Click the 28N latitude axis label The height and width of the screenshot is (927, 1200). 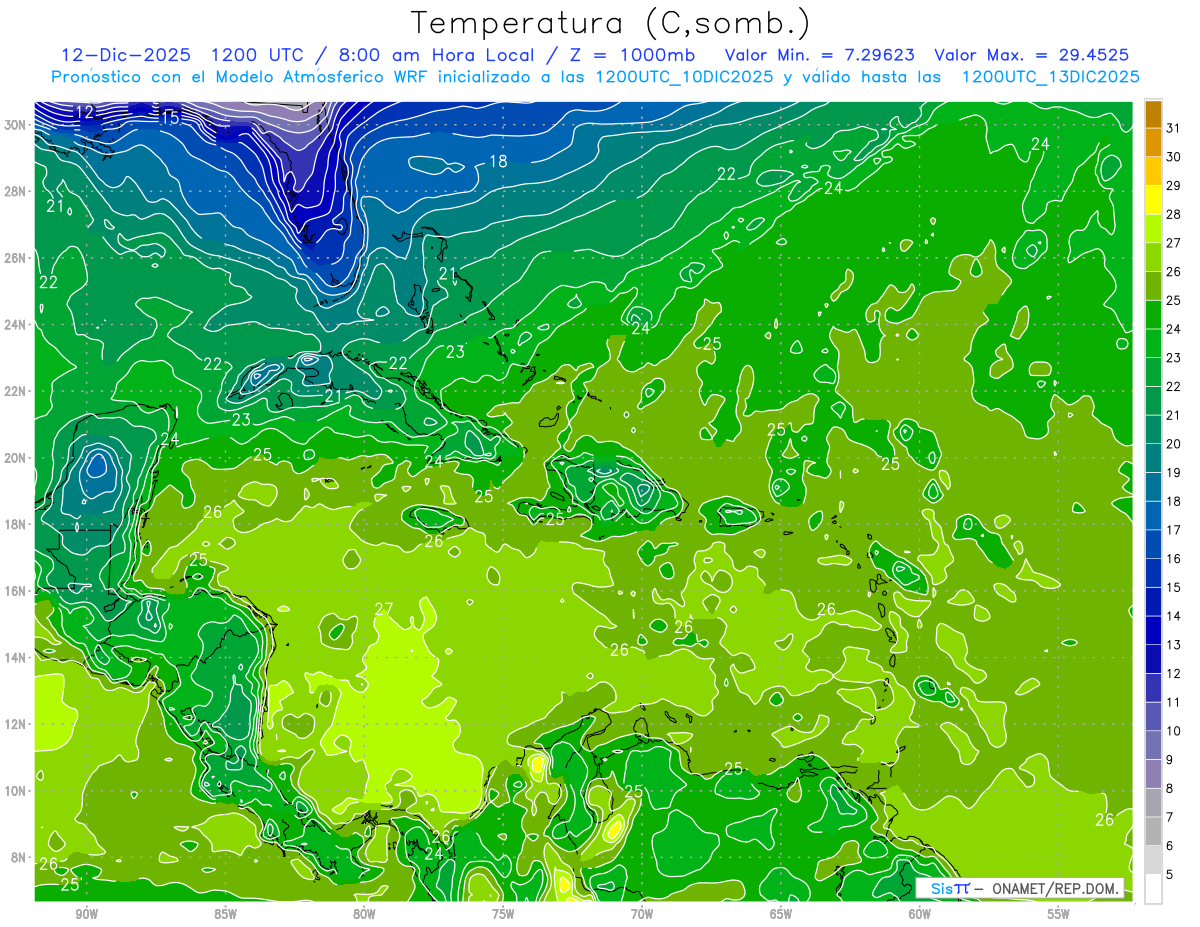point(15,191)
